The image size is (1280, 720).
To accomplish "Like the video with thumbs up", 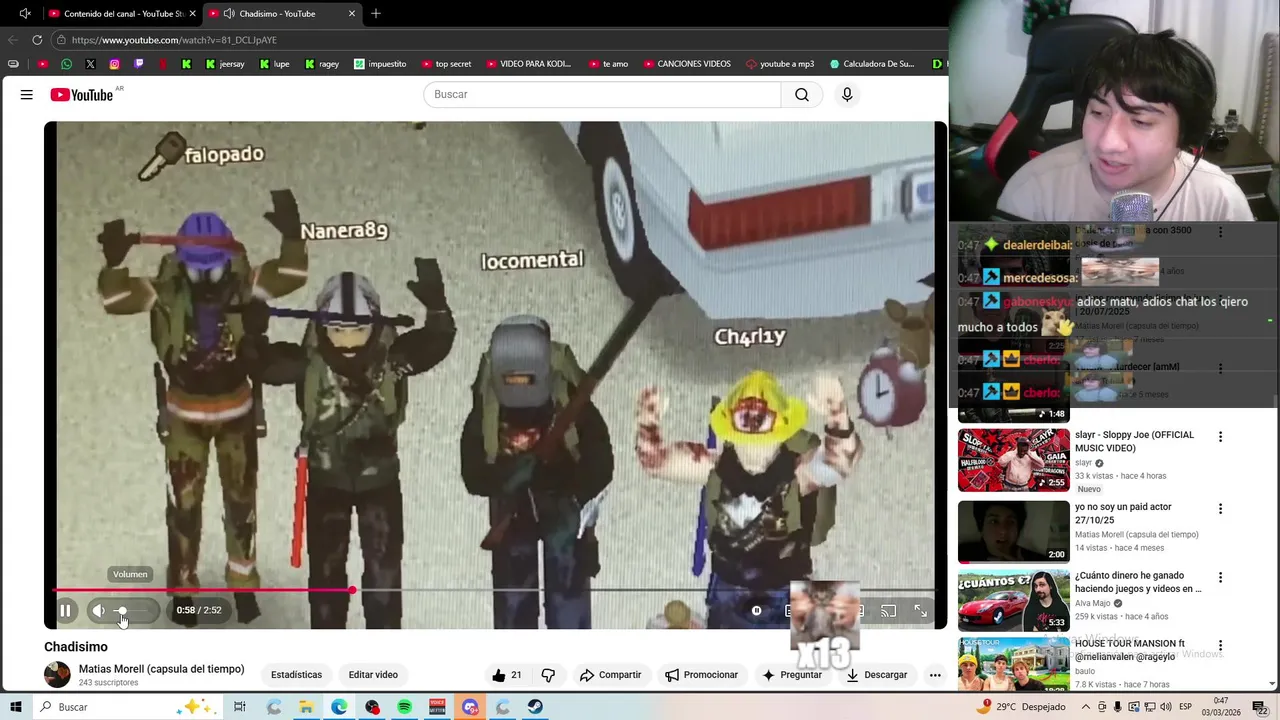I will [506, 675].
